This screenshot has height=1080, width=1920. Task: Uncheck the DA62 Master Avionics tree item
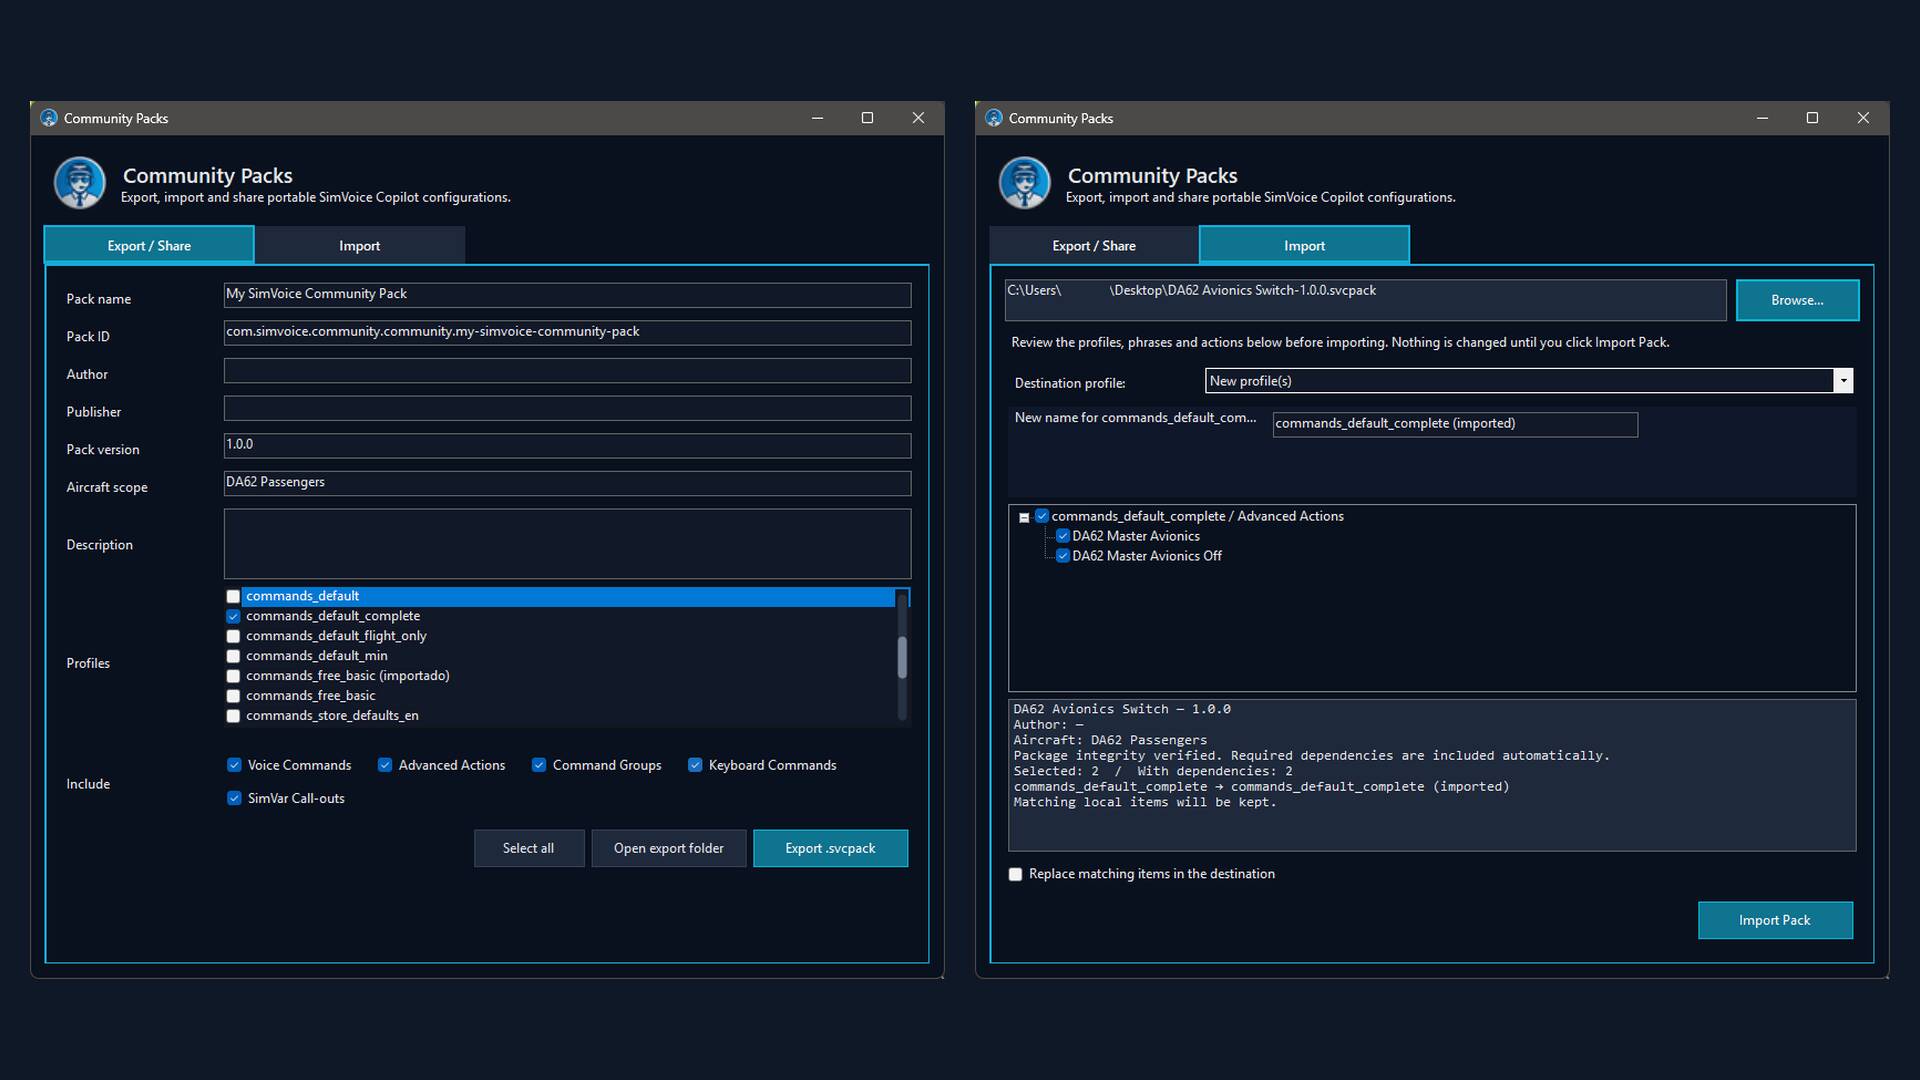(x=1063, y=536)
